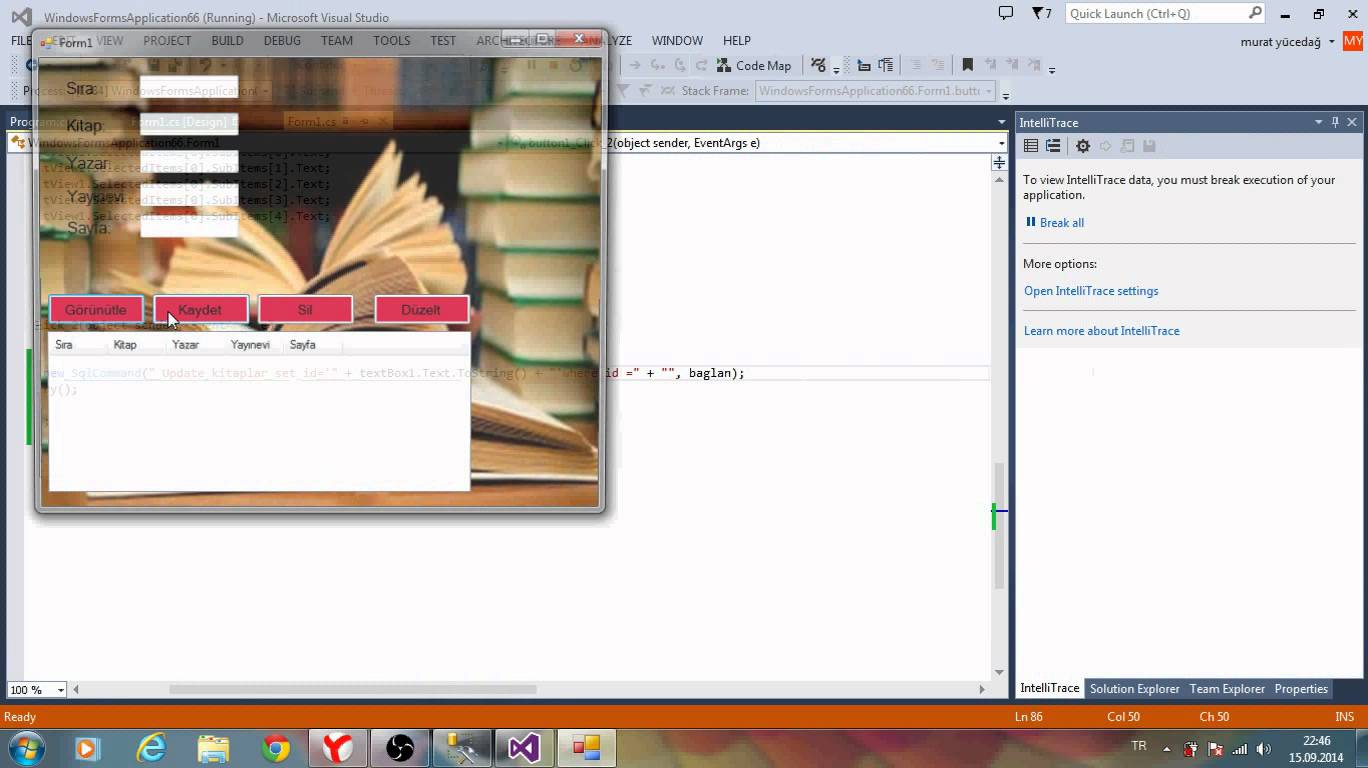Open the editor tab list dropdown arrow
Image resolution: width=1368 pixels, height=768 pixels.
(1001, 122)
